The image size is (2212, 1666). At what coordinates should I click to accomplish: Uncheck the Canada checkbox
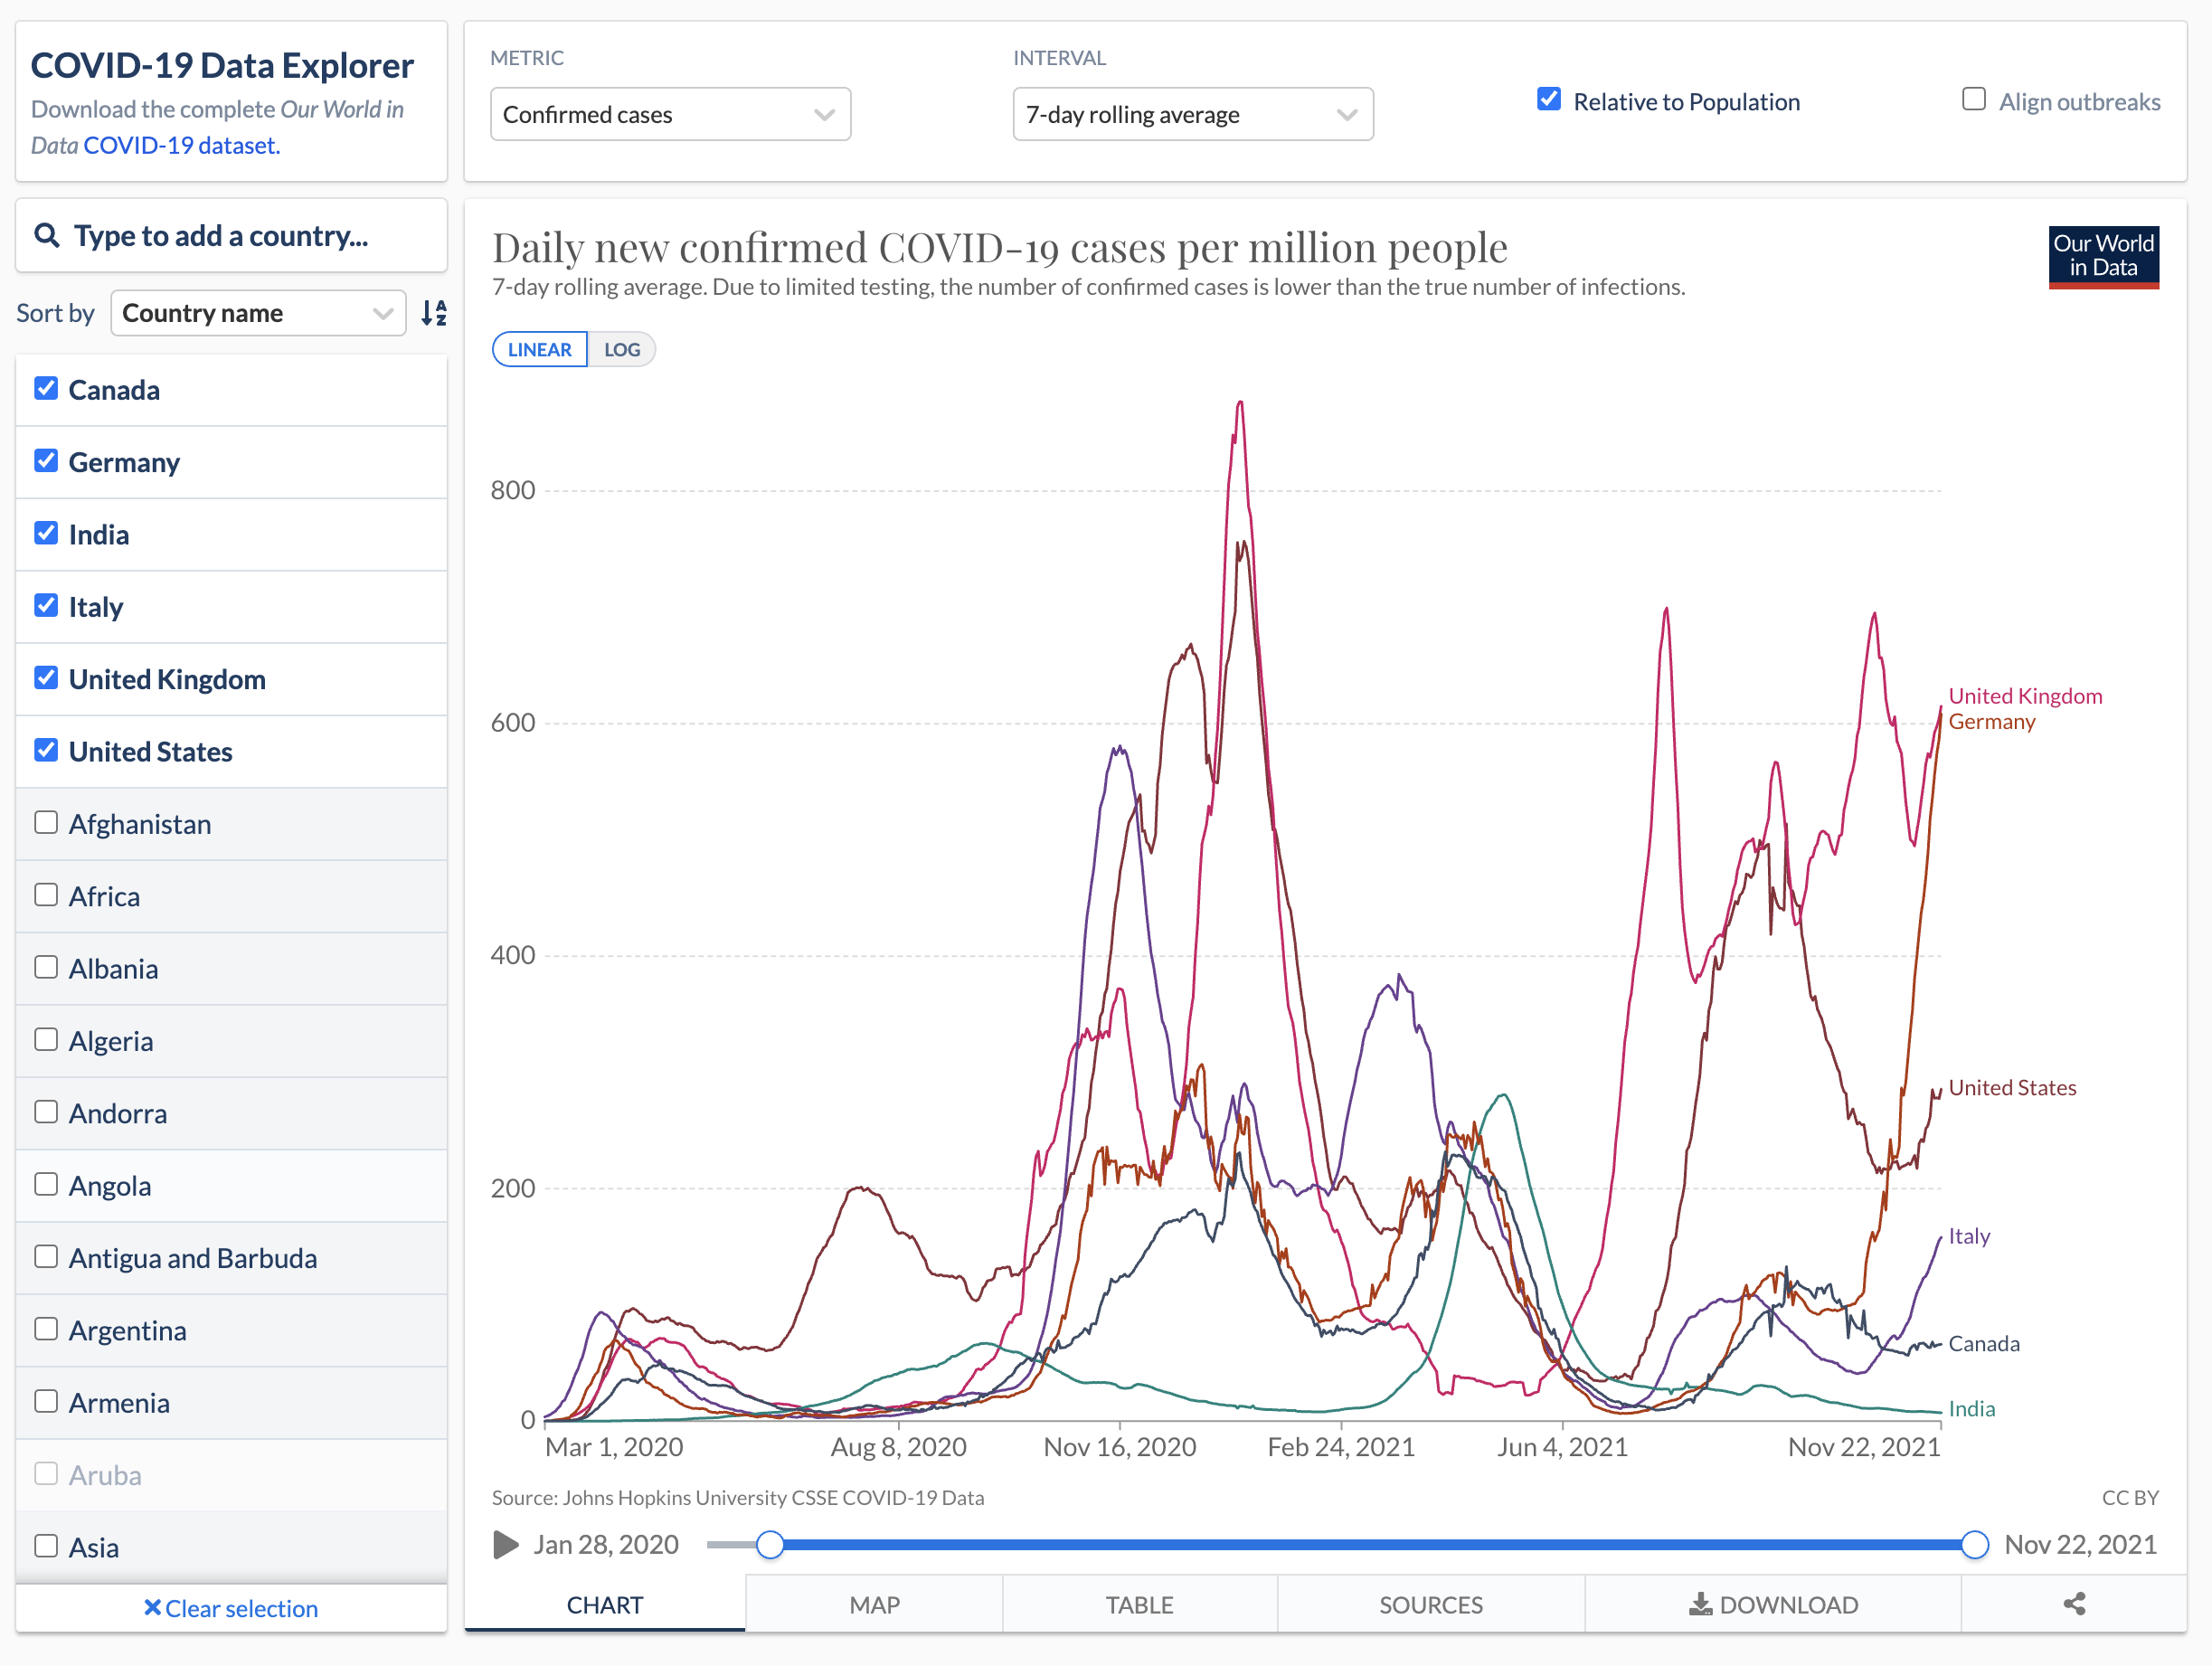click(46, 389)
